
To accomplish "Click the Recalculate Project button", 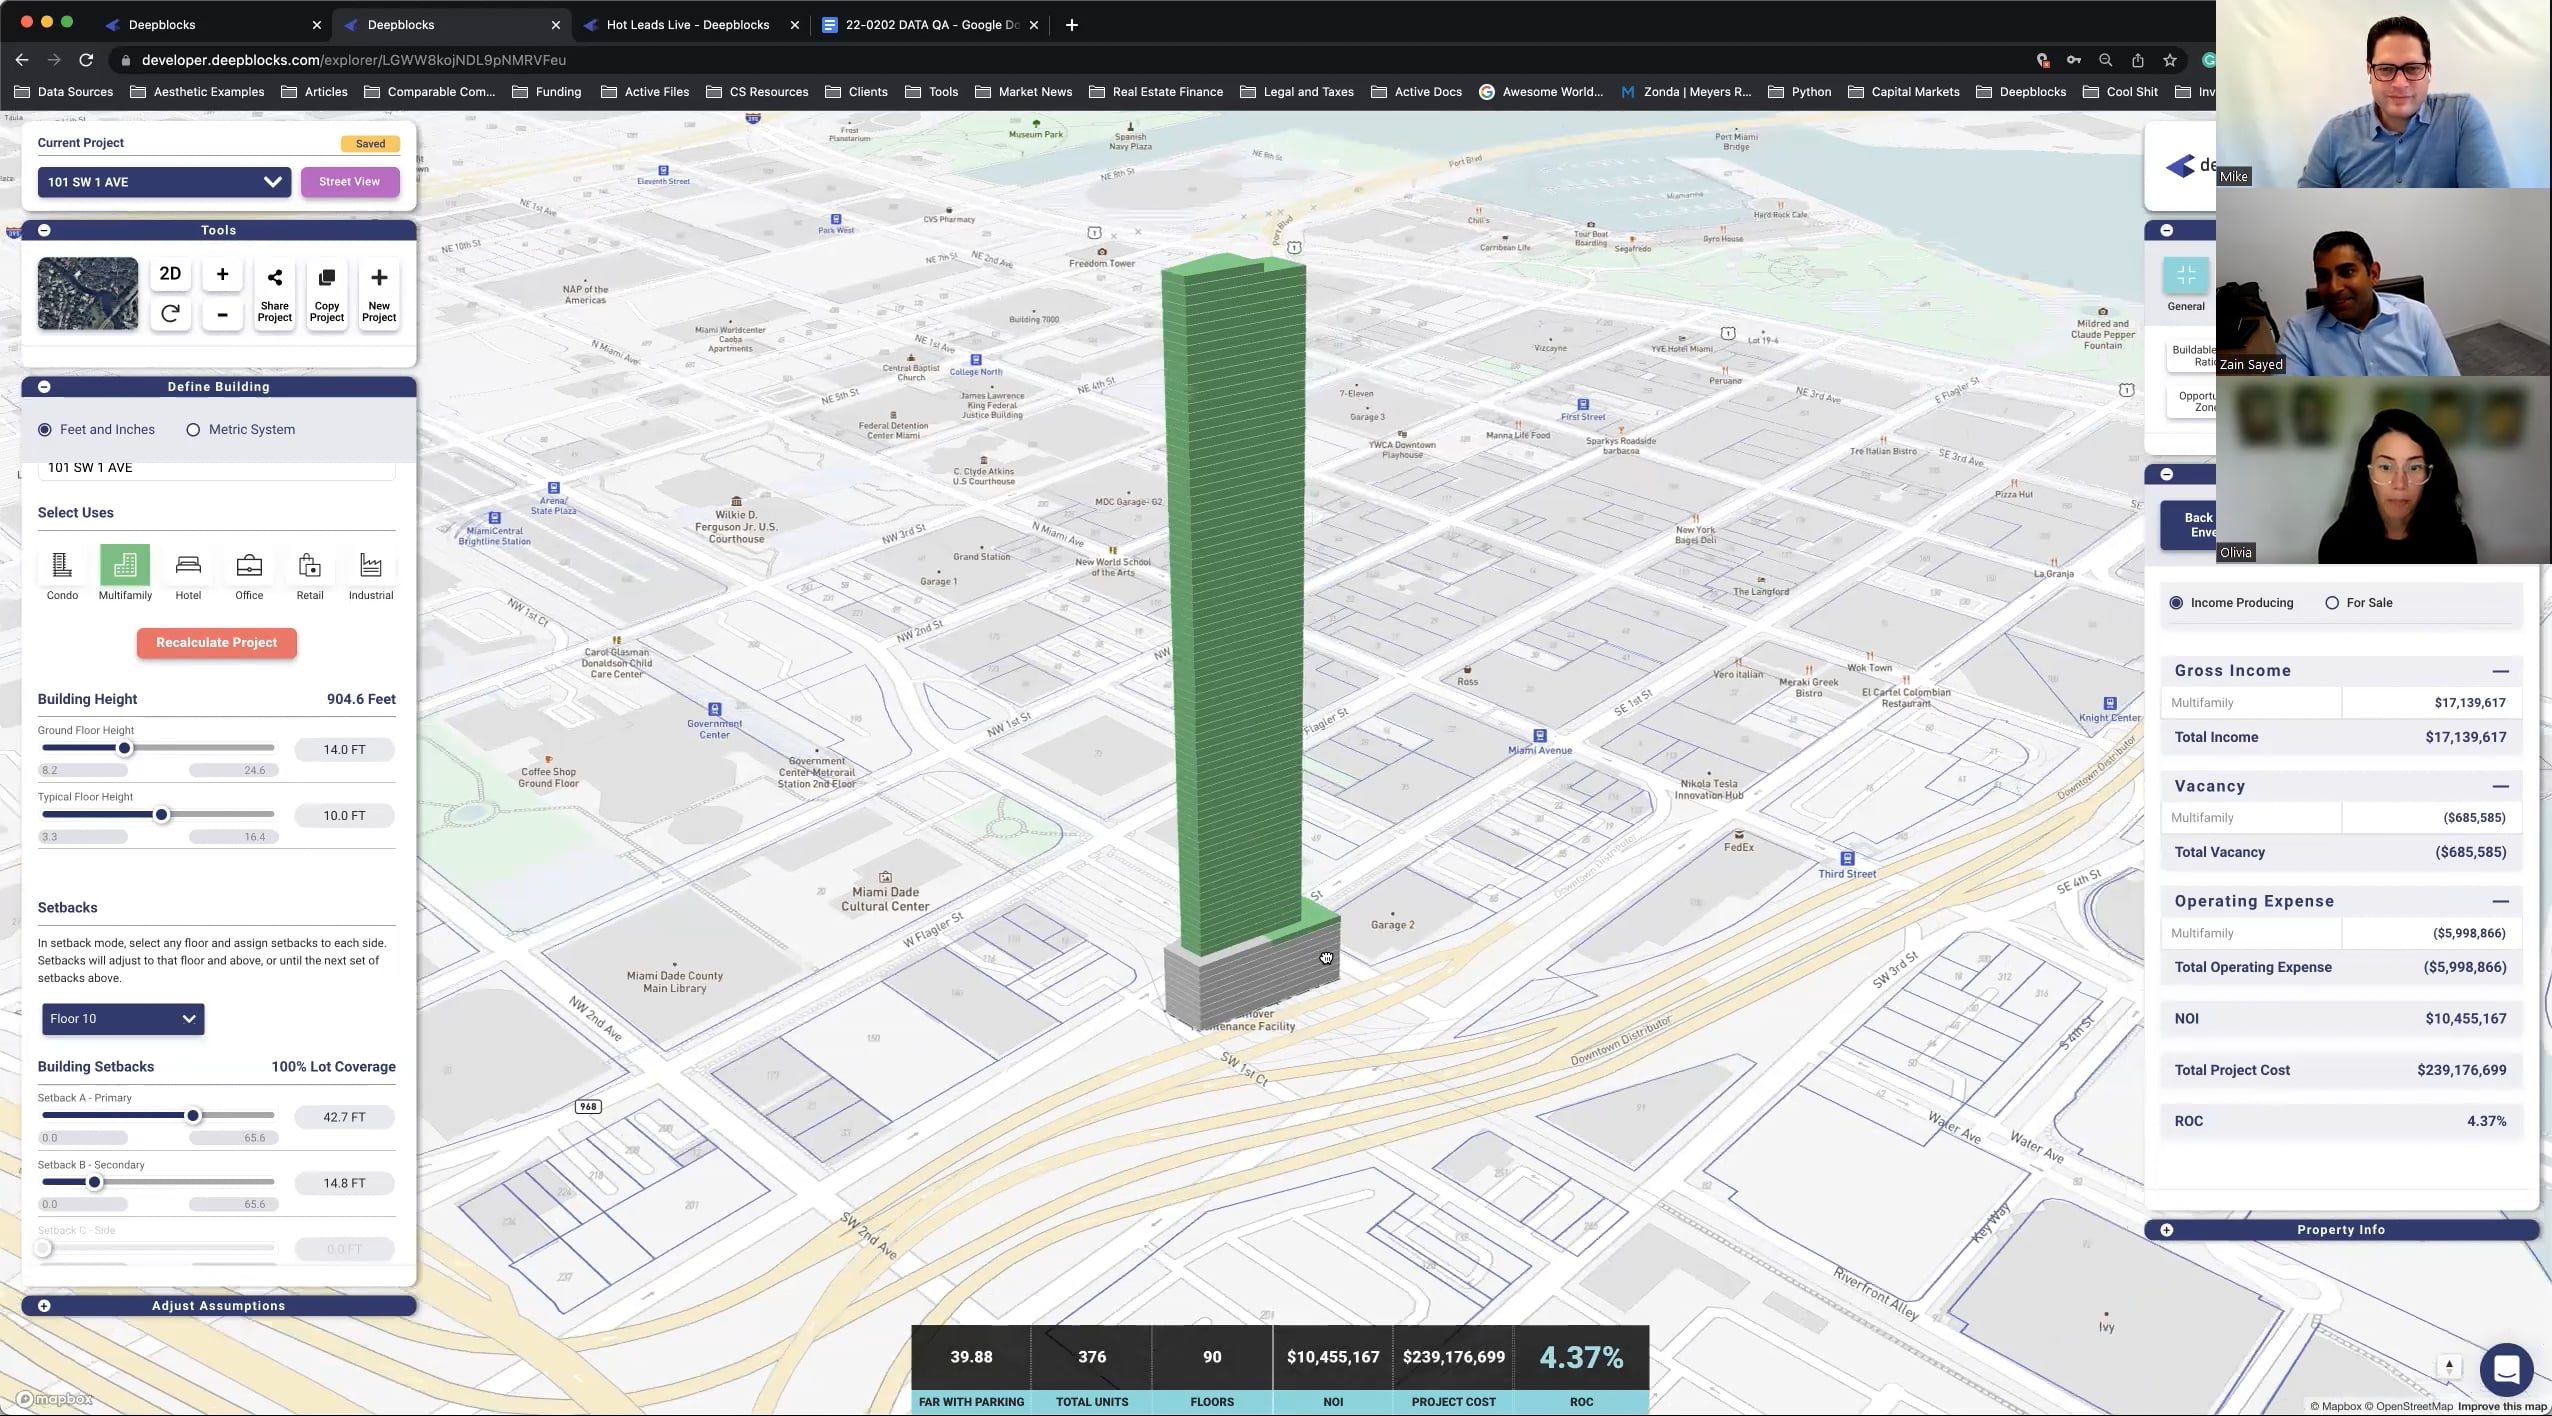I will 217,643.
